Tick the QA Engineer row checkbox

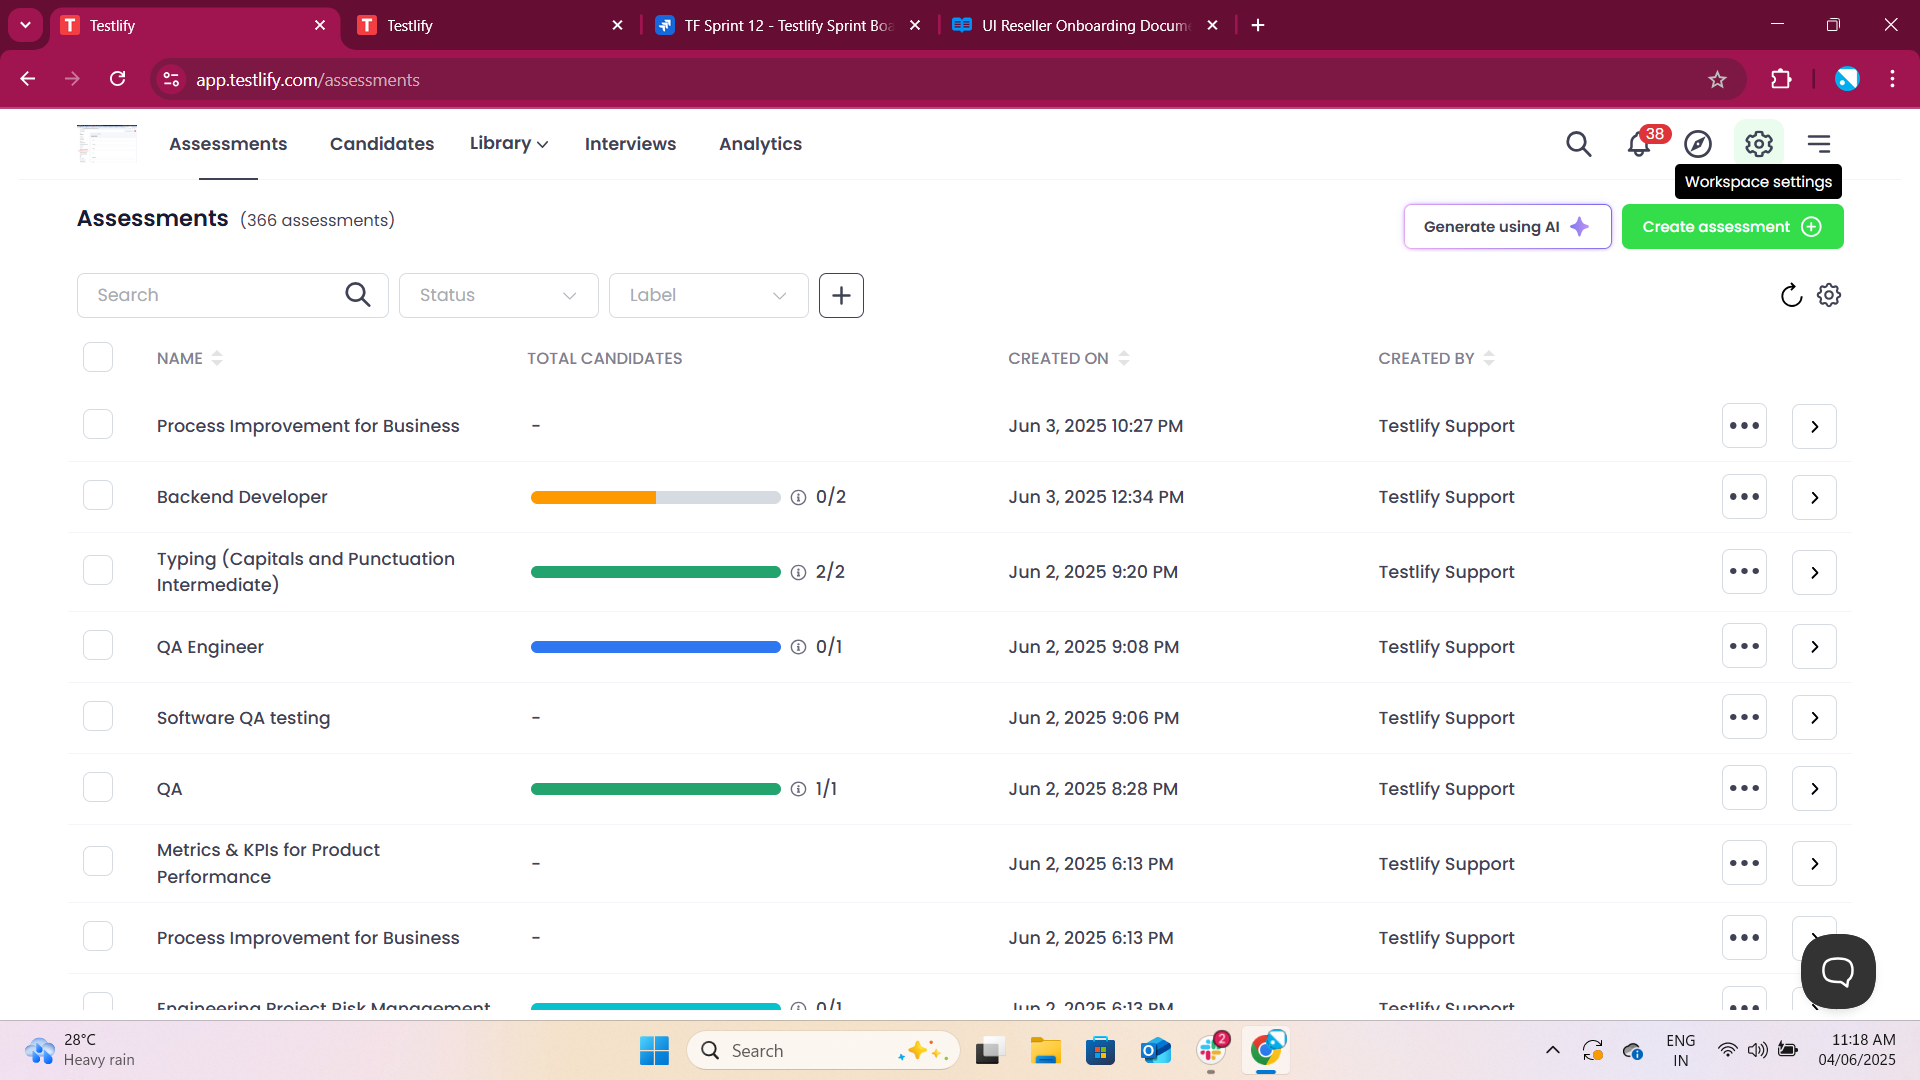pos(98,646)
